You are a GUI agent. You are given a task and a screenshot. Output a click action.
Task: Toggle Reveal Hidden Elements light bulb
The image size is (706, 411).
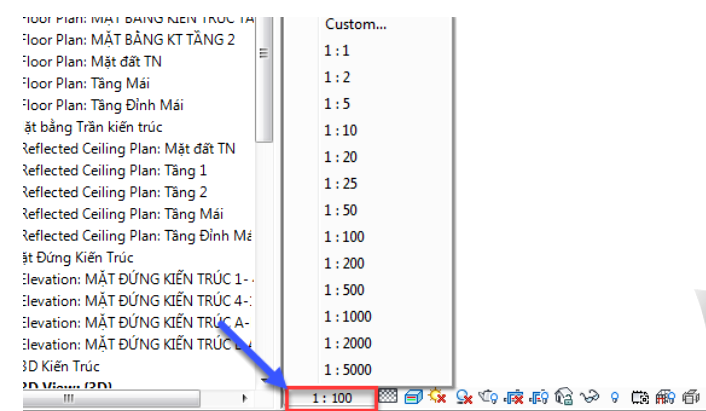click(614, 398)
